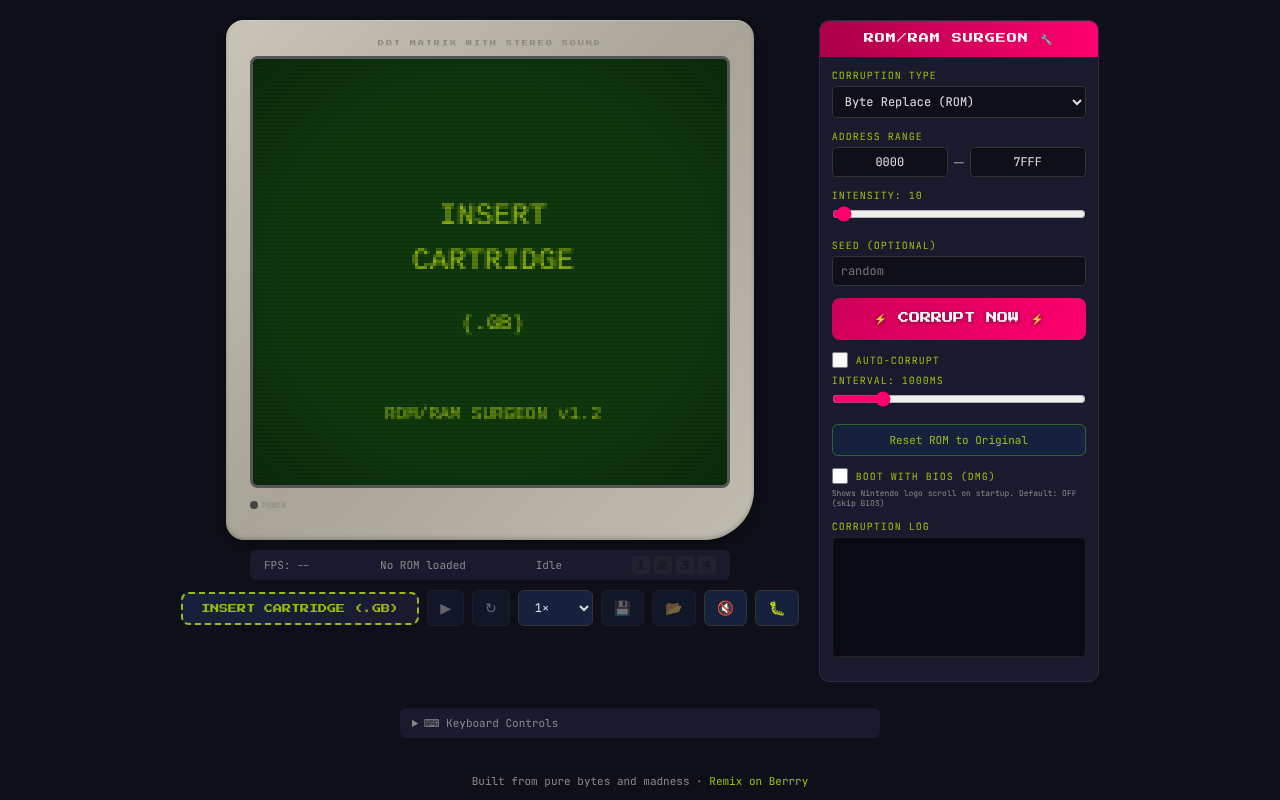Click the start address field 0000

pyautogui.click(x=890, y=162)
